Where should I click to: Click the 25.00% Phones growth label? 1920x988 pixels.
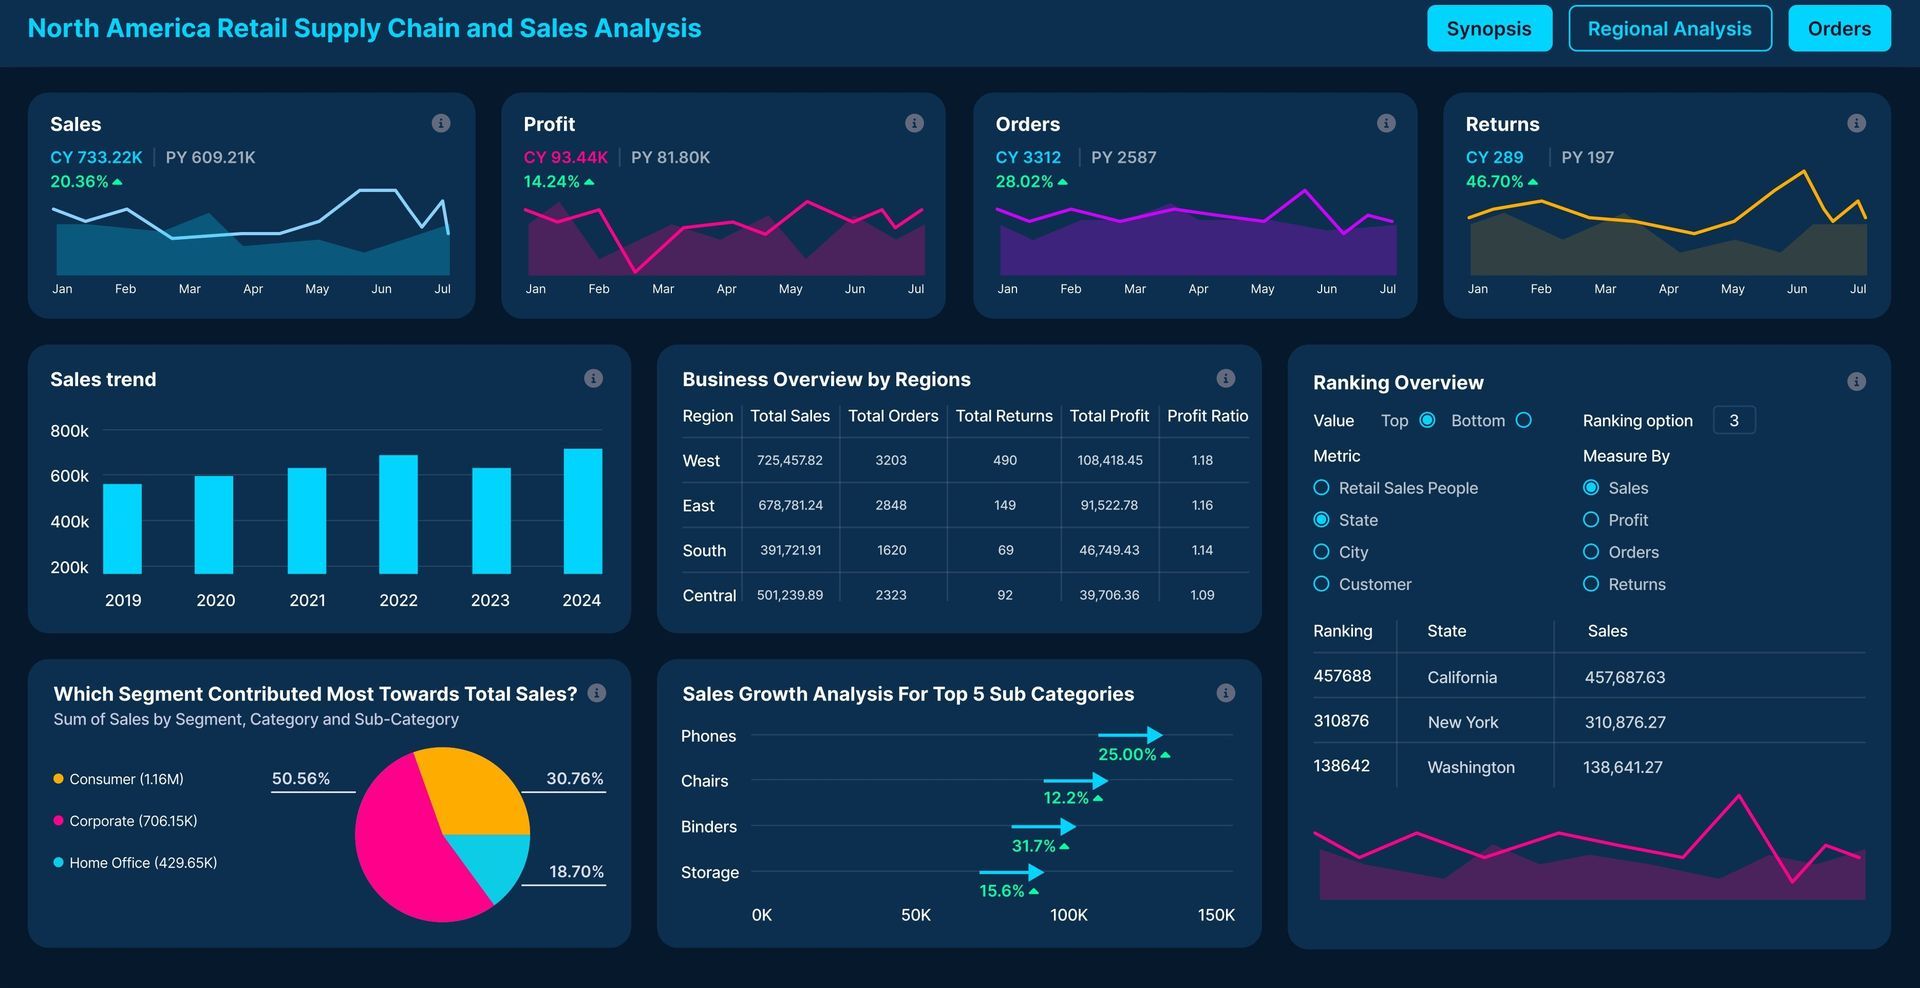coord(1127,754)
